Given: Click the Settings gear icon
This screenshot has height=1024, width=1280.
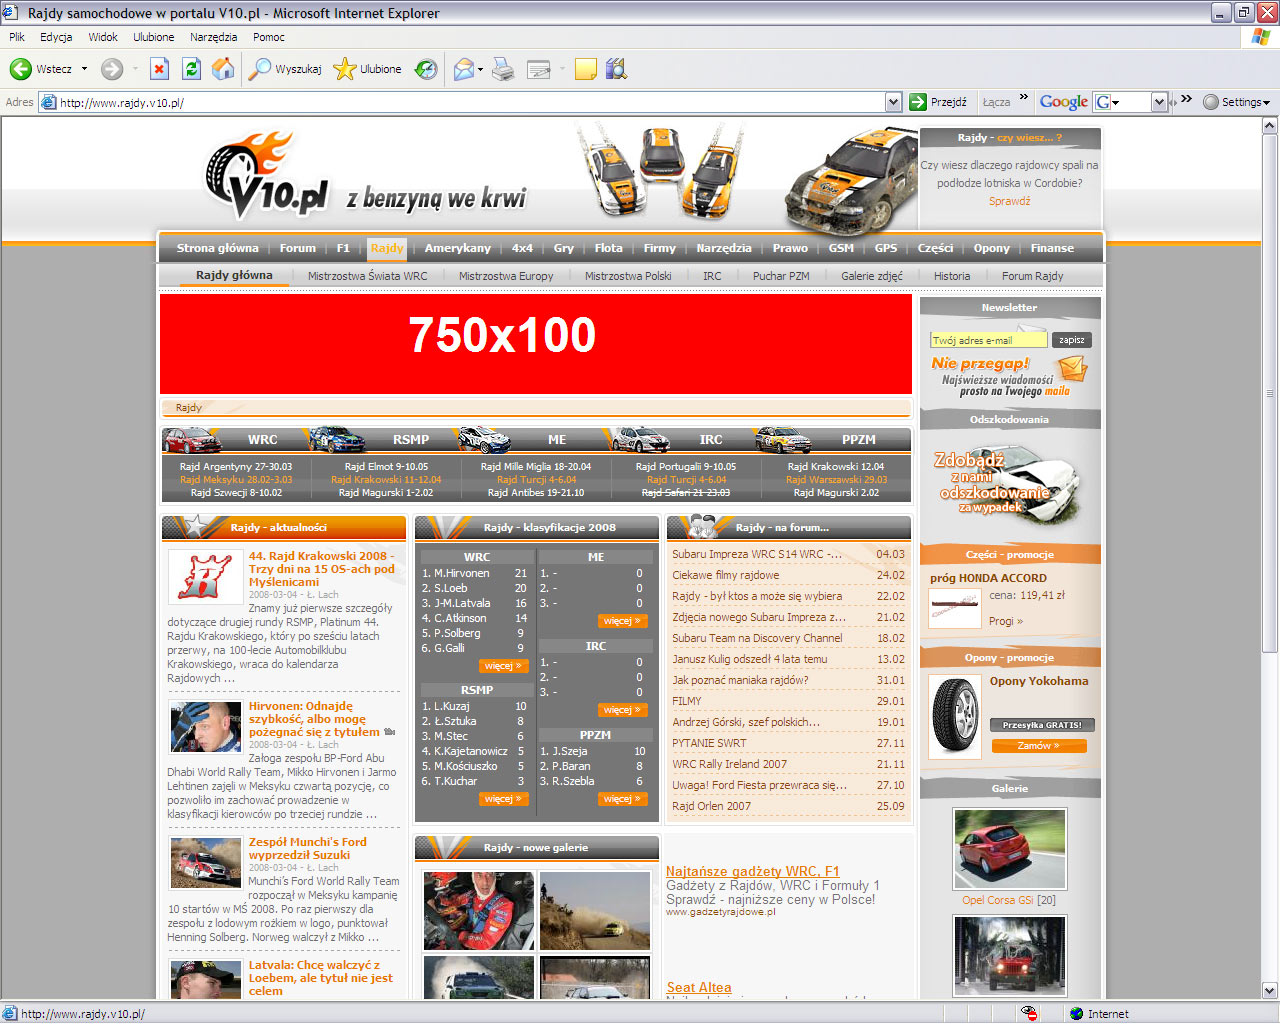Looking at the screenshot, I should [1211, 102].
